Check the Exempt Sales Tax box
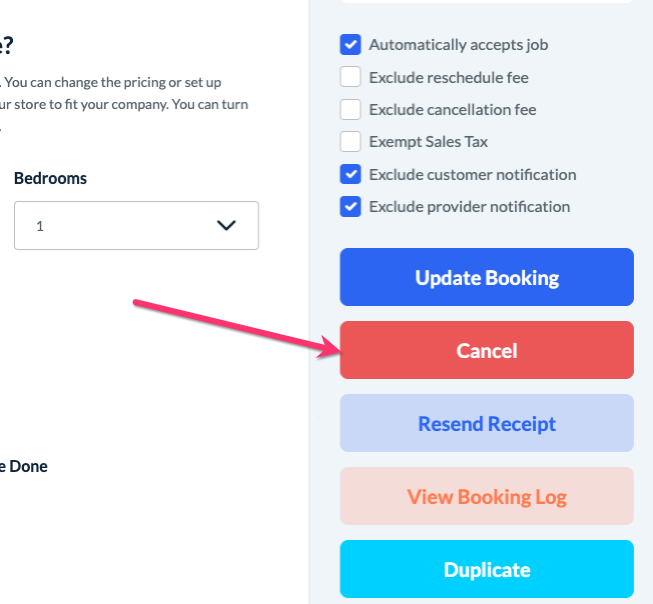This screenshot has height=604, width=653. point(350,142)
